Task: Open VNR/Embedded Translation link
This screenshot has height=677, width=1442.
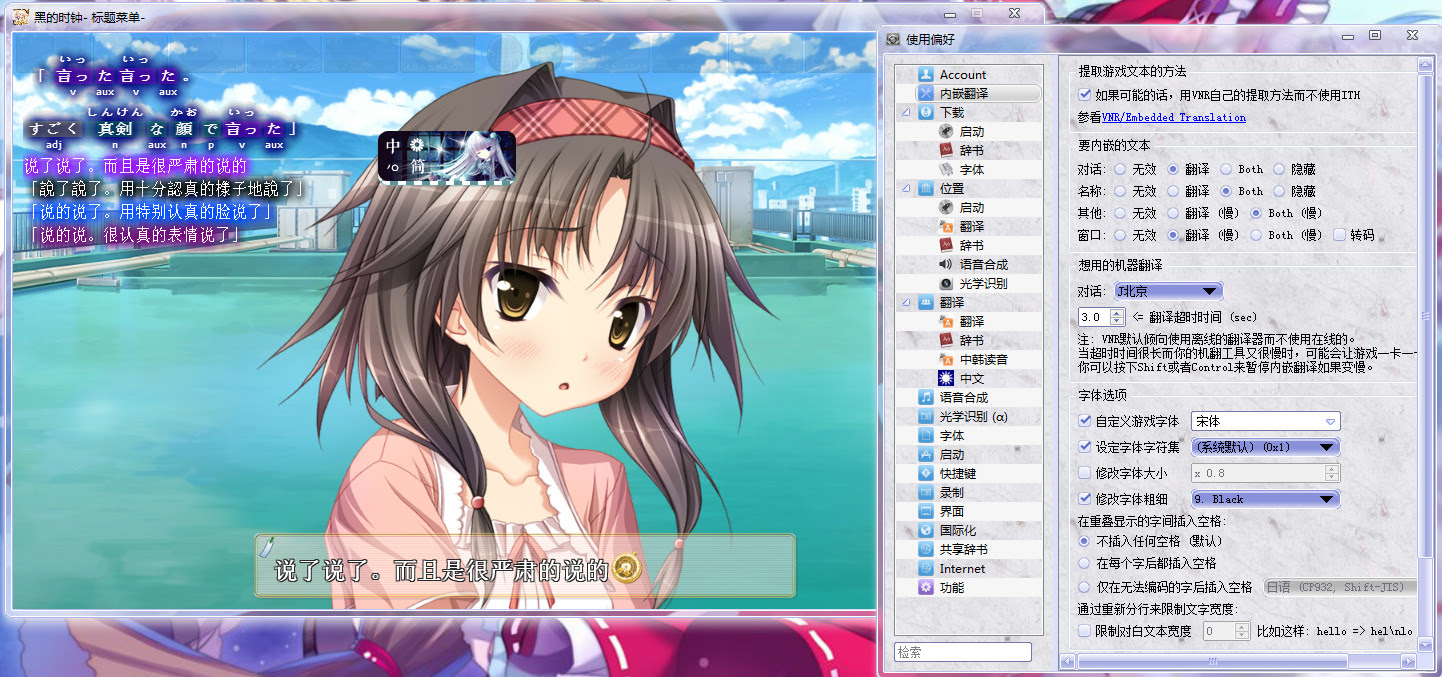Action: point(1174,117)
